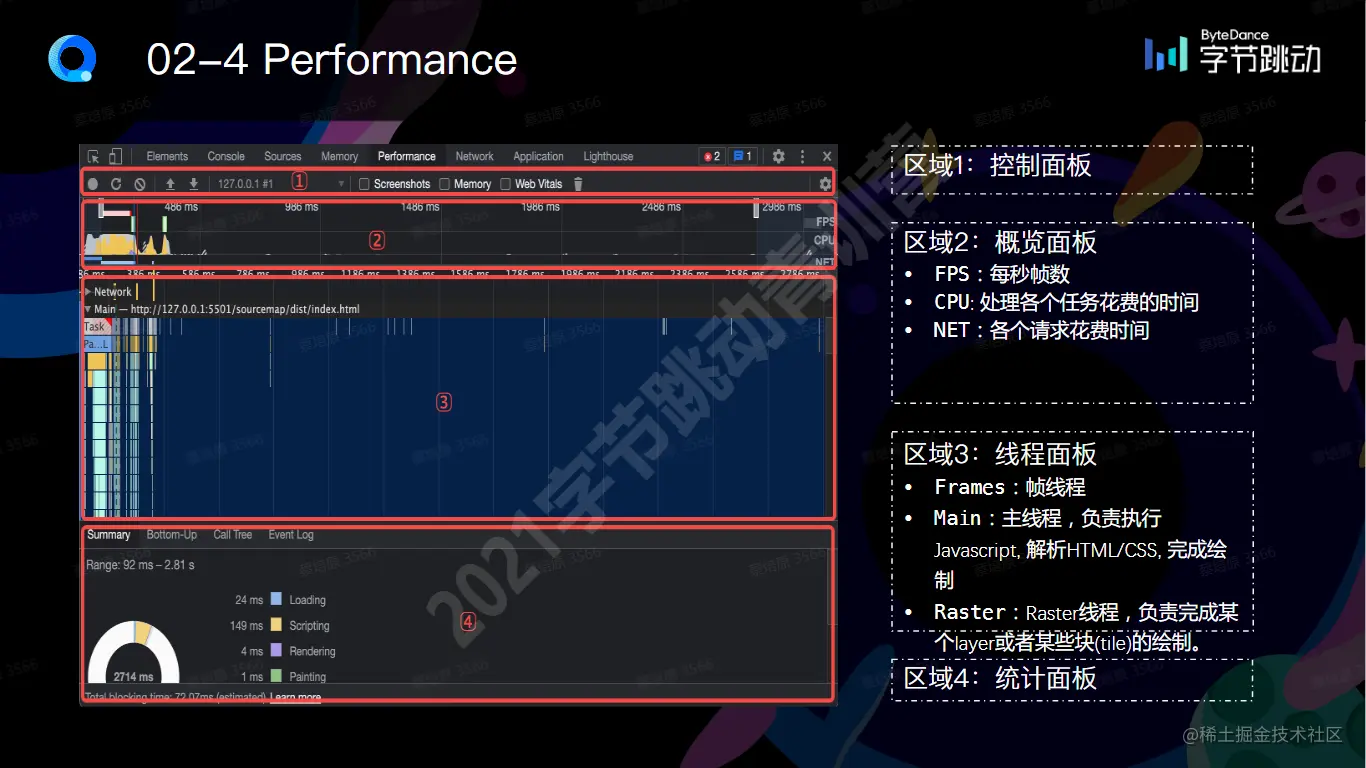Select the Performance tab
This screenshot has height=768, width=1366.
click(406, 156)
